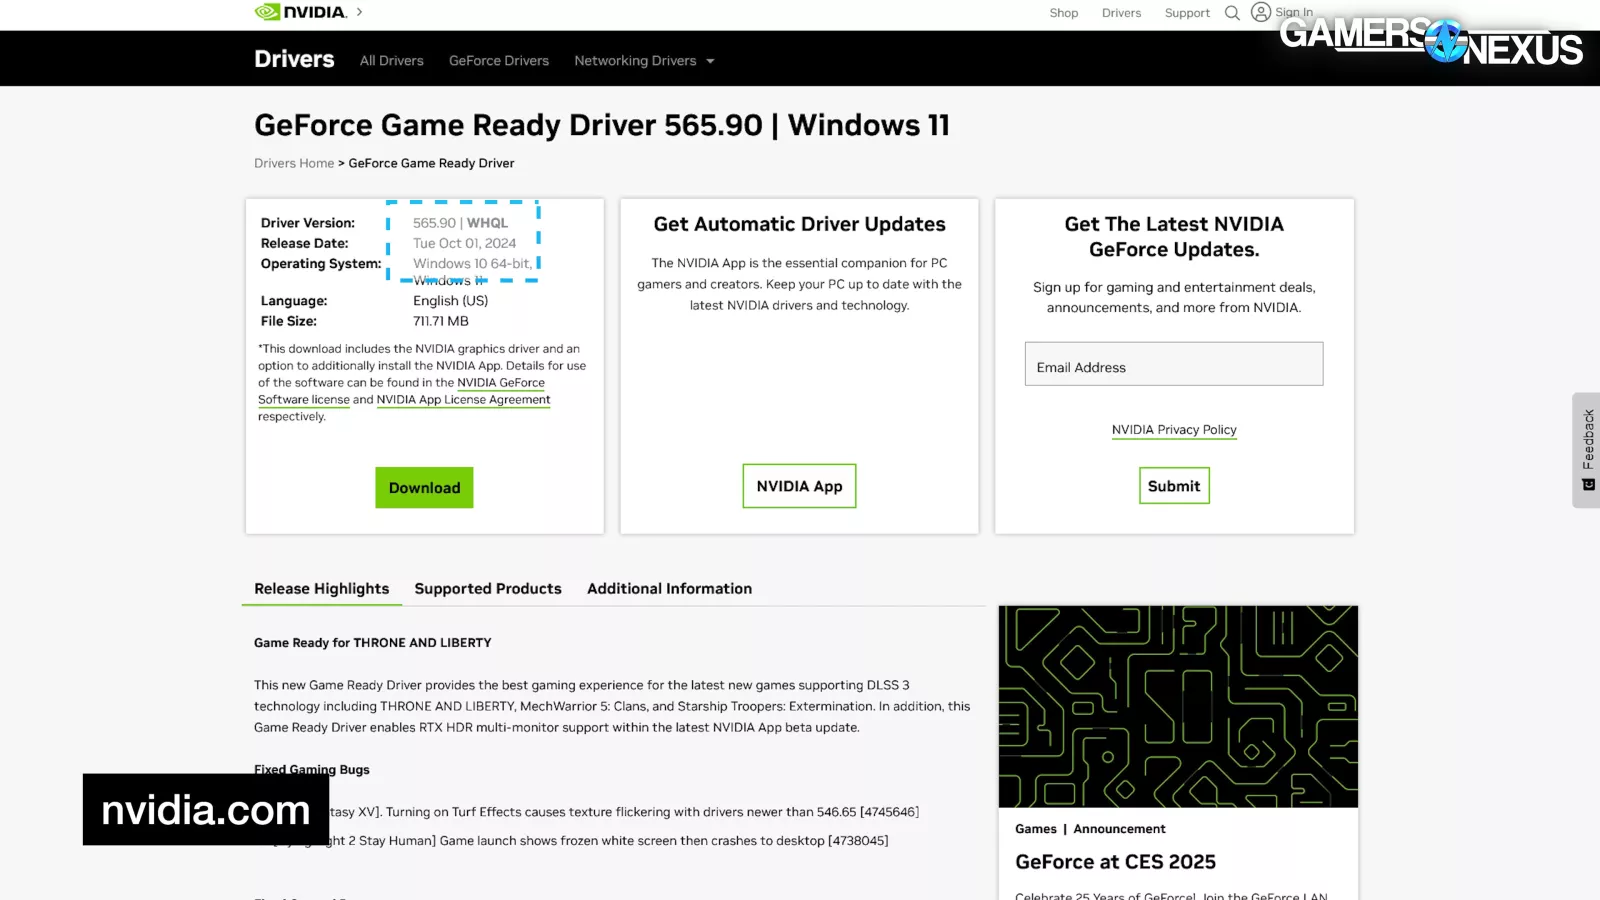
Task: Click the Sign In user icon
Action: (x=1261, y=12)
